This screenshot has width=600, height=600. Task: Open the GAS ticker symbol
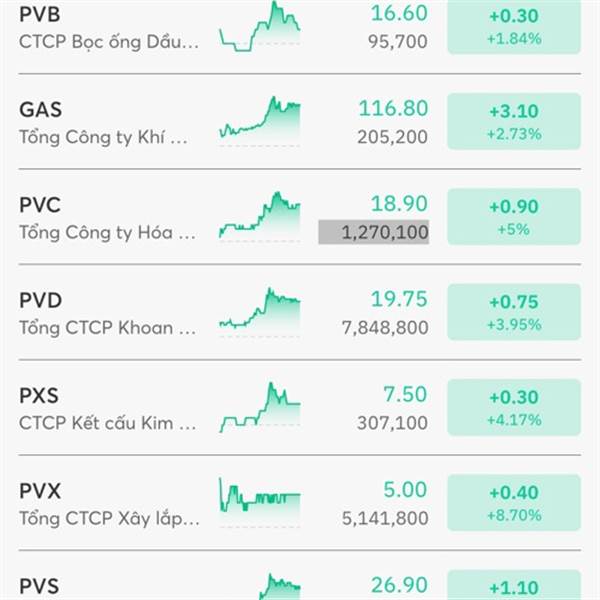(x=40, y=109)
